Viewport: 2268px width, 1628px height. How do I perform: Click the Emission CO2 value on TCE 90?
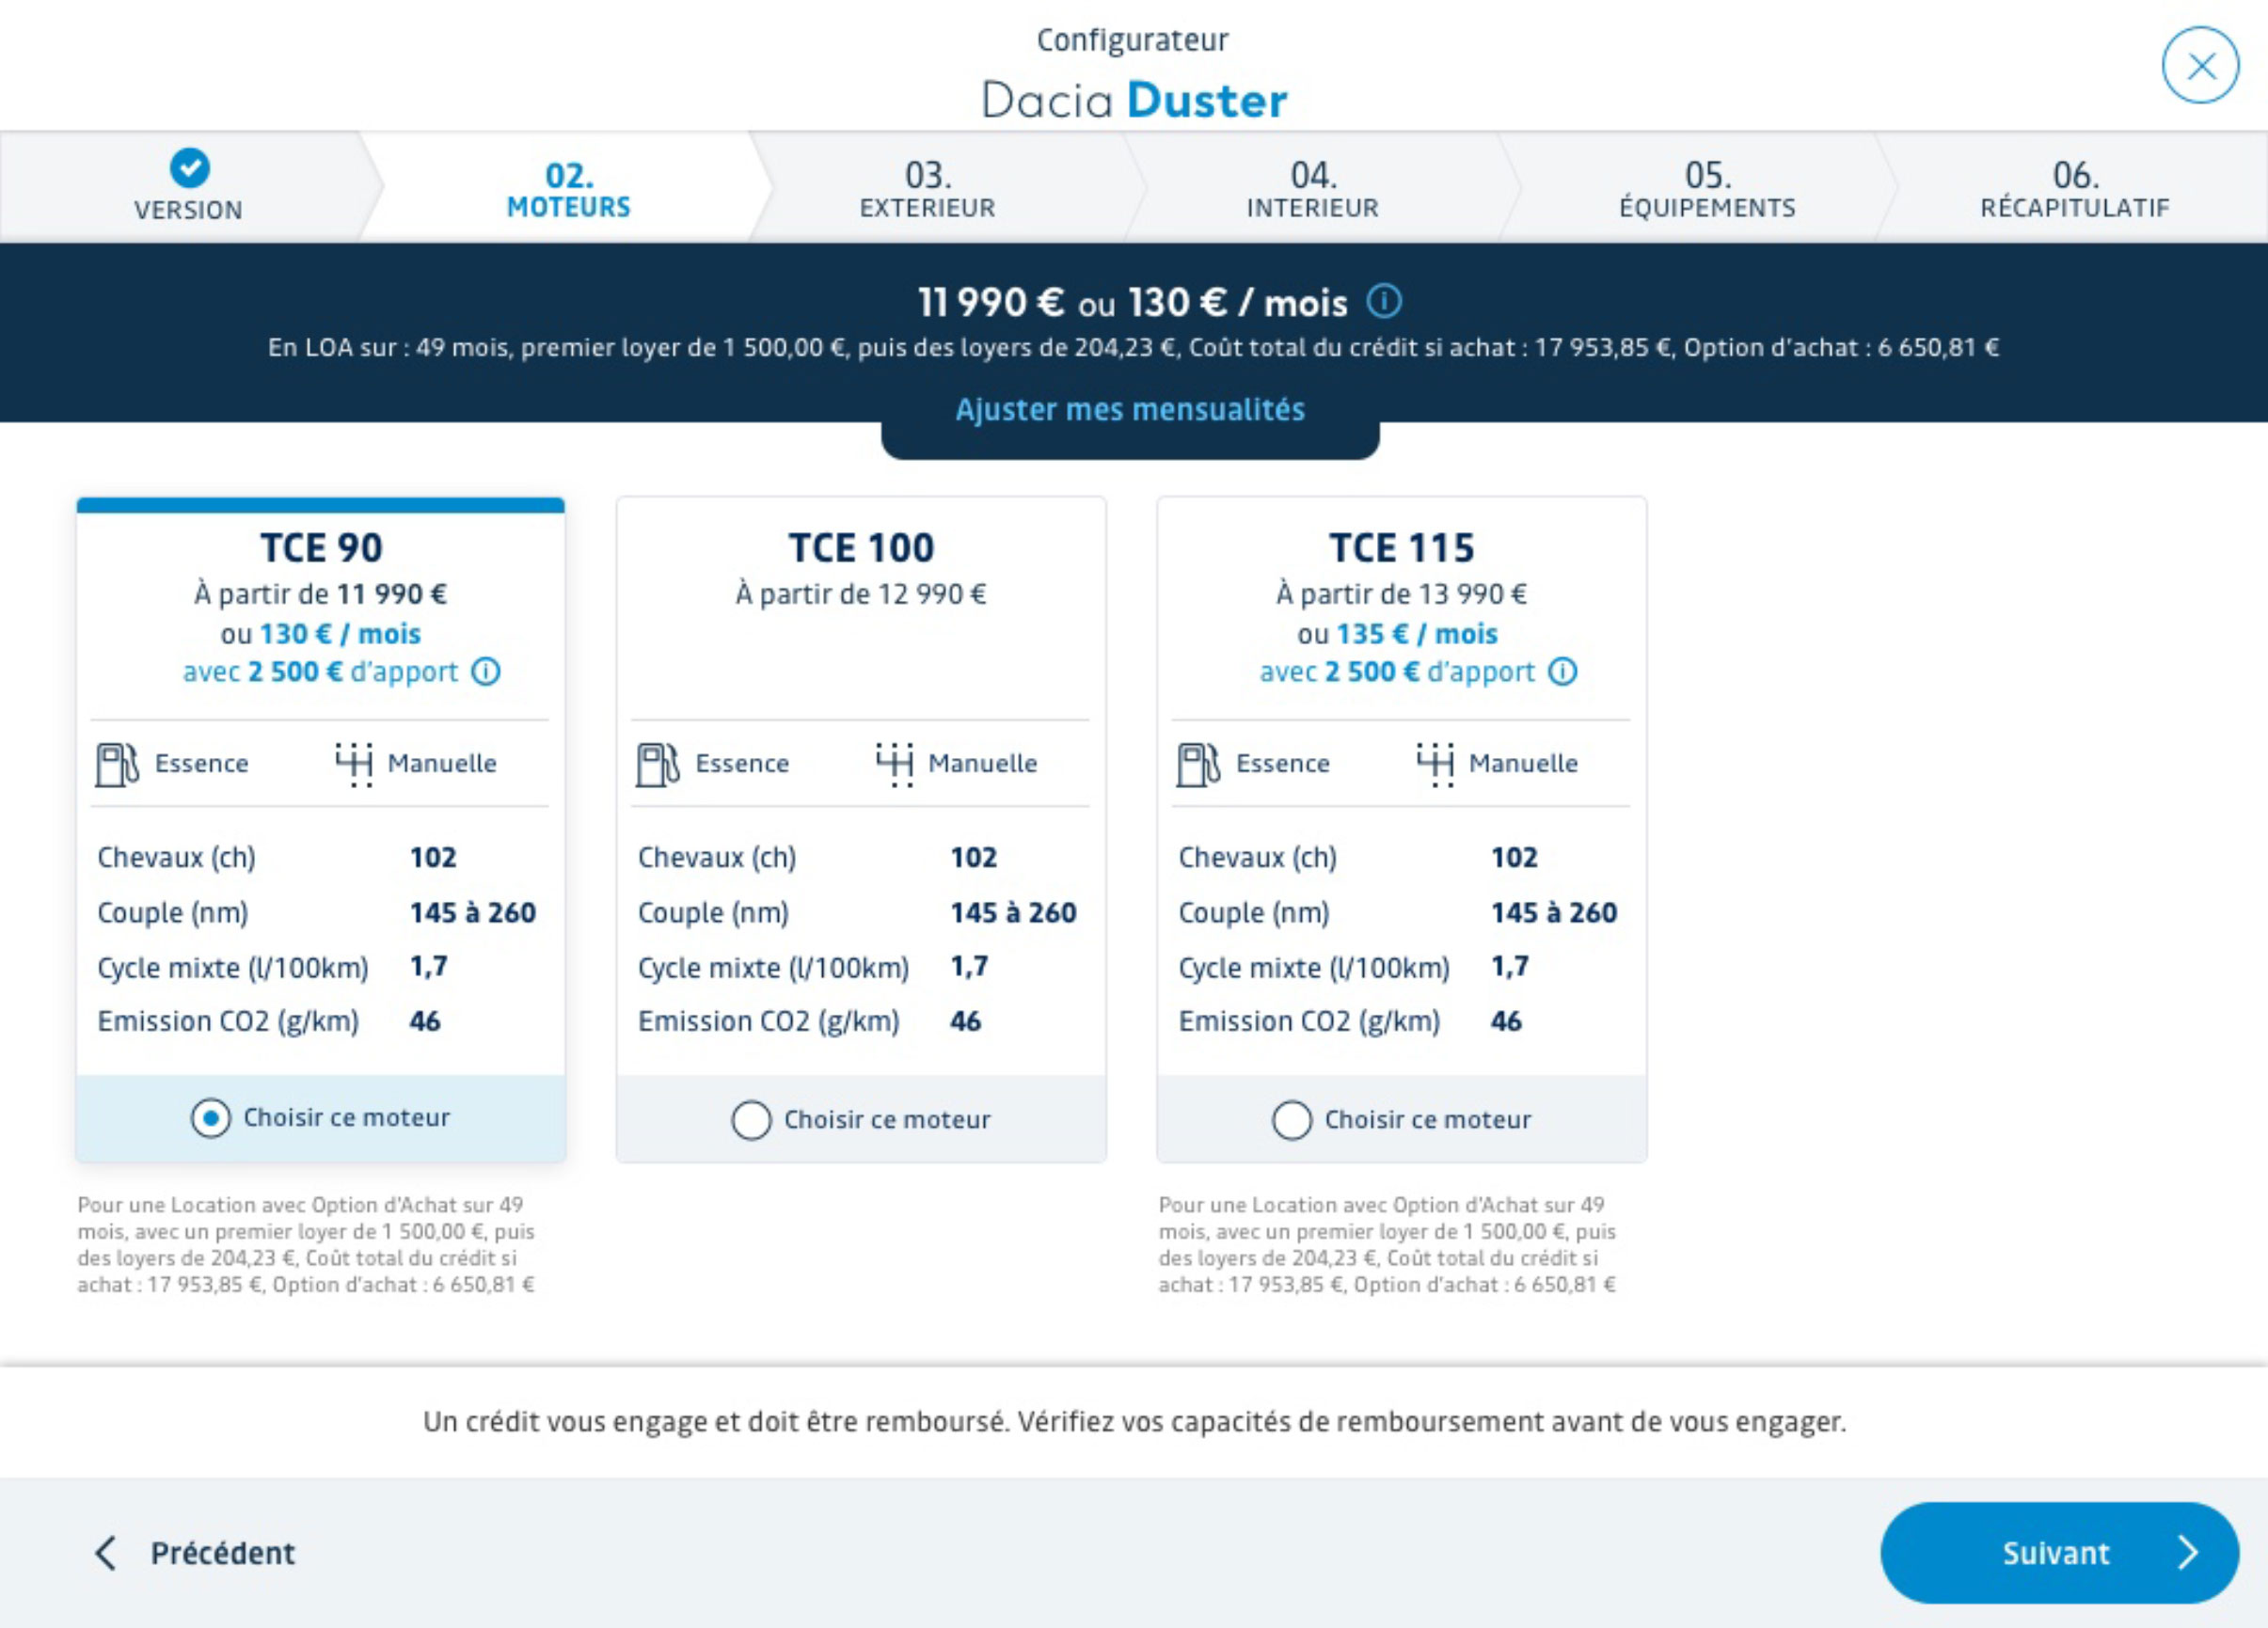click(x=425, y=1022)
